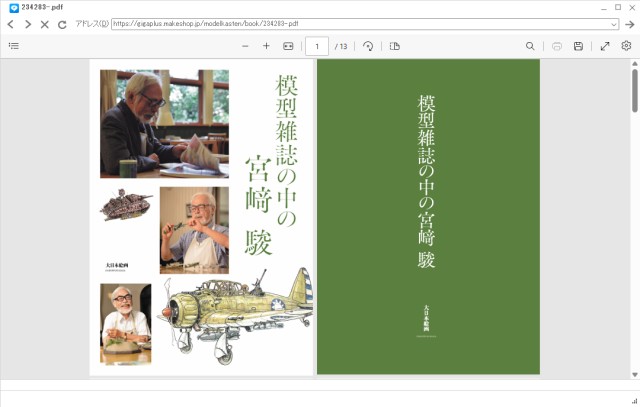Maximize the window
Screen dimensions: 640x407
pos(618,7)
